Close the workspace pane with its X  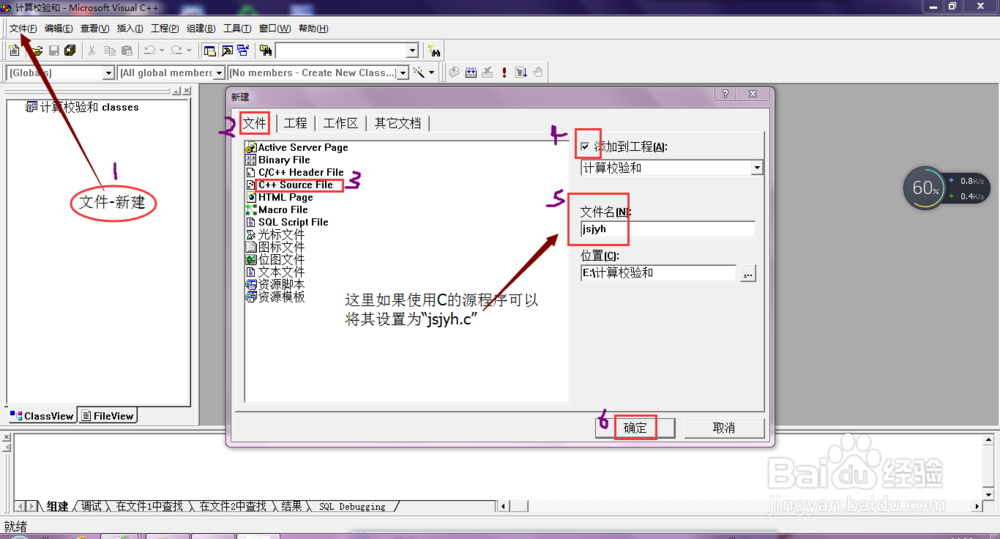tap(187, 91)
